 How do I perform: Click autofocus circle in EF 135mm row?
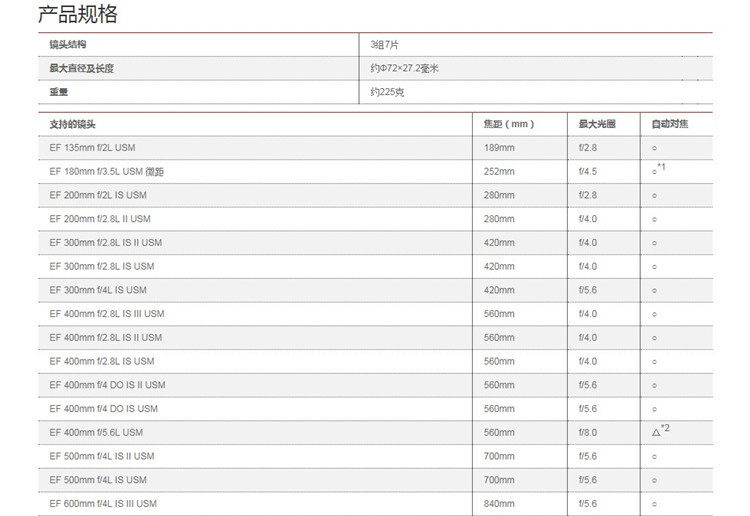click(654, 148)
